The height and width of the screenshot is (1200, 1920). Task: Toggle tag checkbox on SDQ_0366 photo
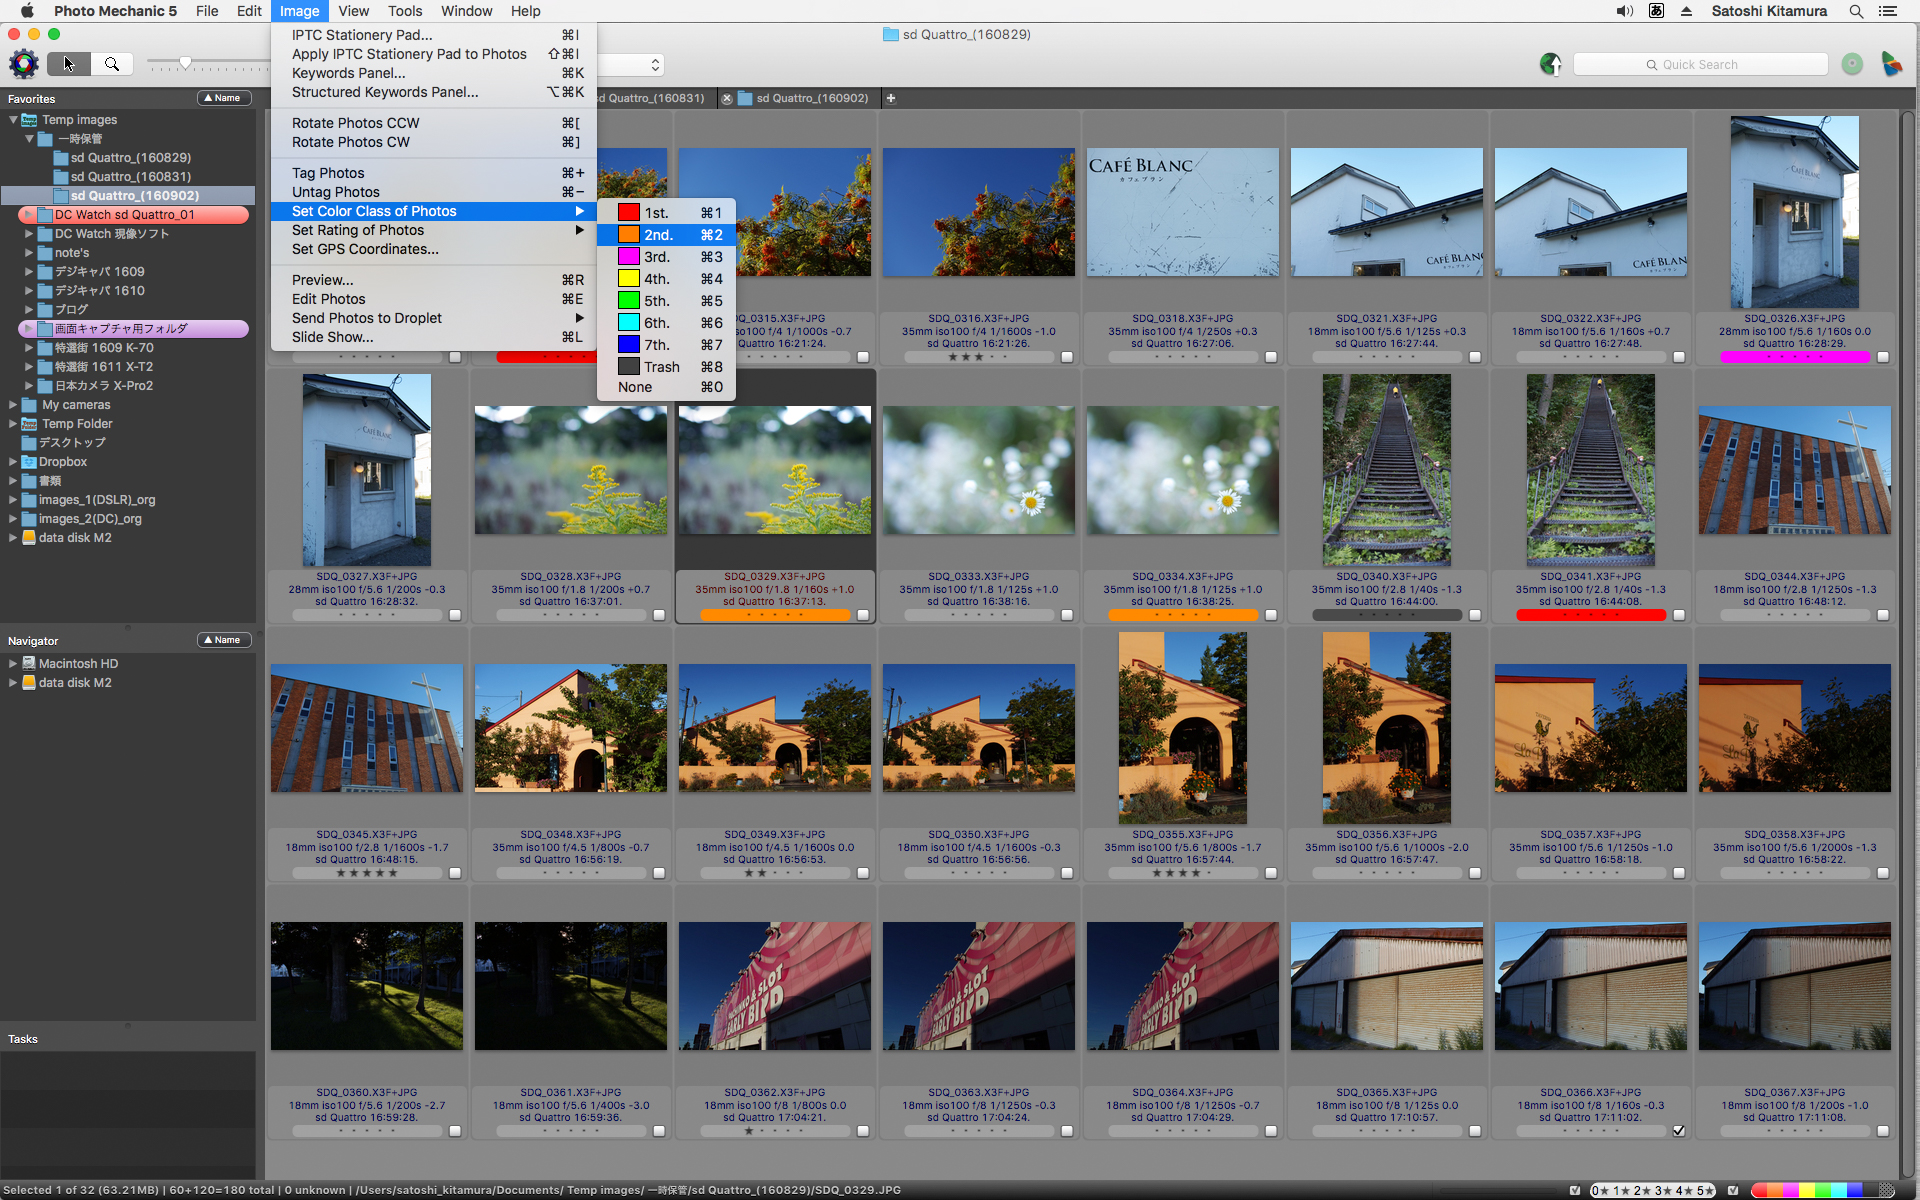1678,1131
